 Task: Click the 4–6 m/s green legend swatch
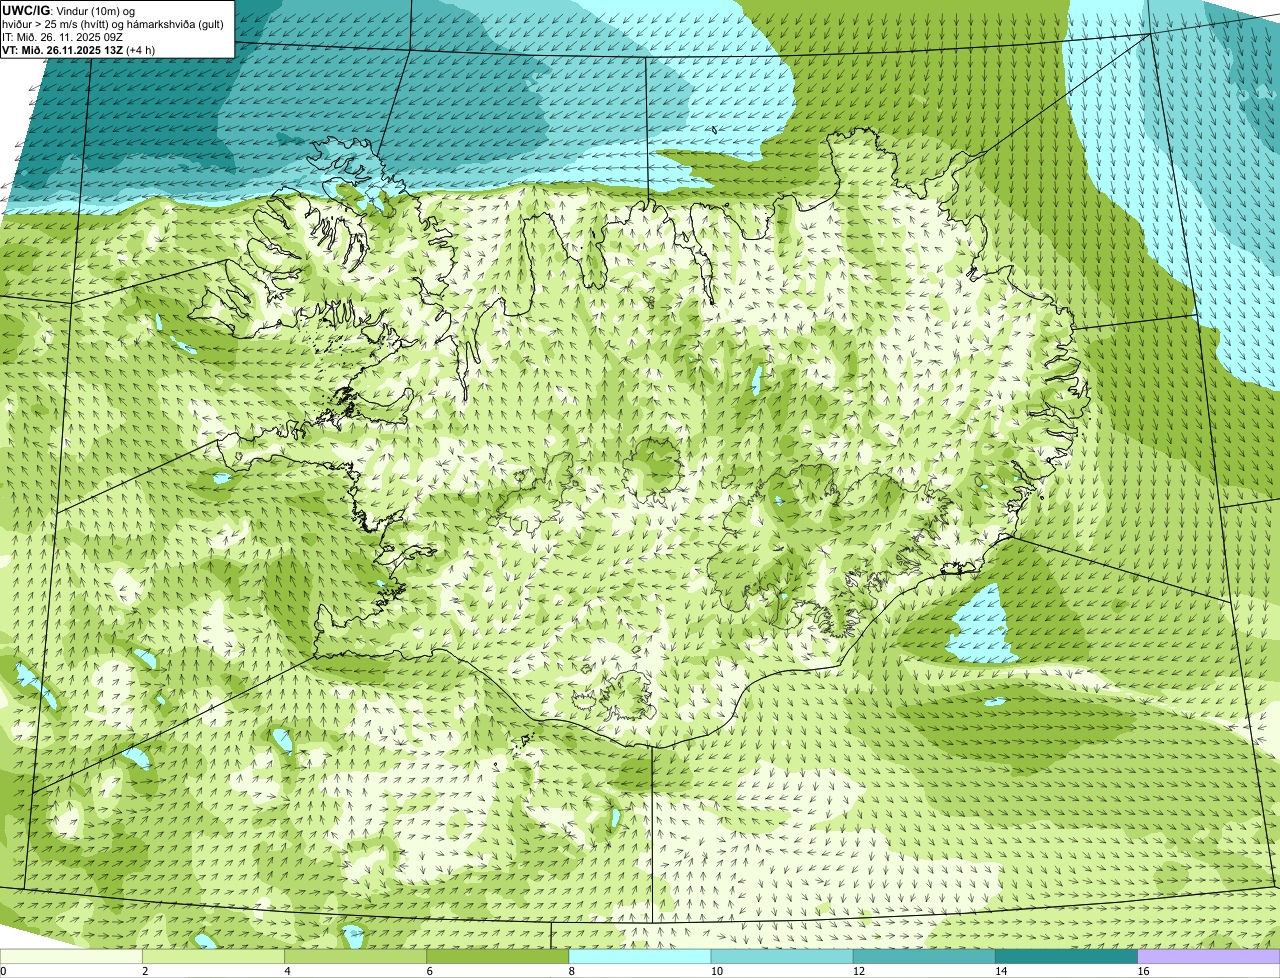[x=355, y=956]
